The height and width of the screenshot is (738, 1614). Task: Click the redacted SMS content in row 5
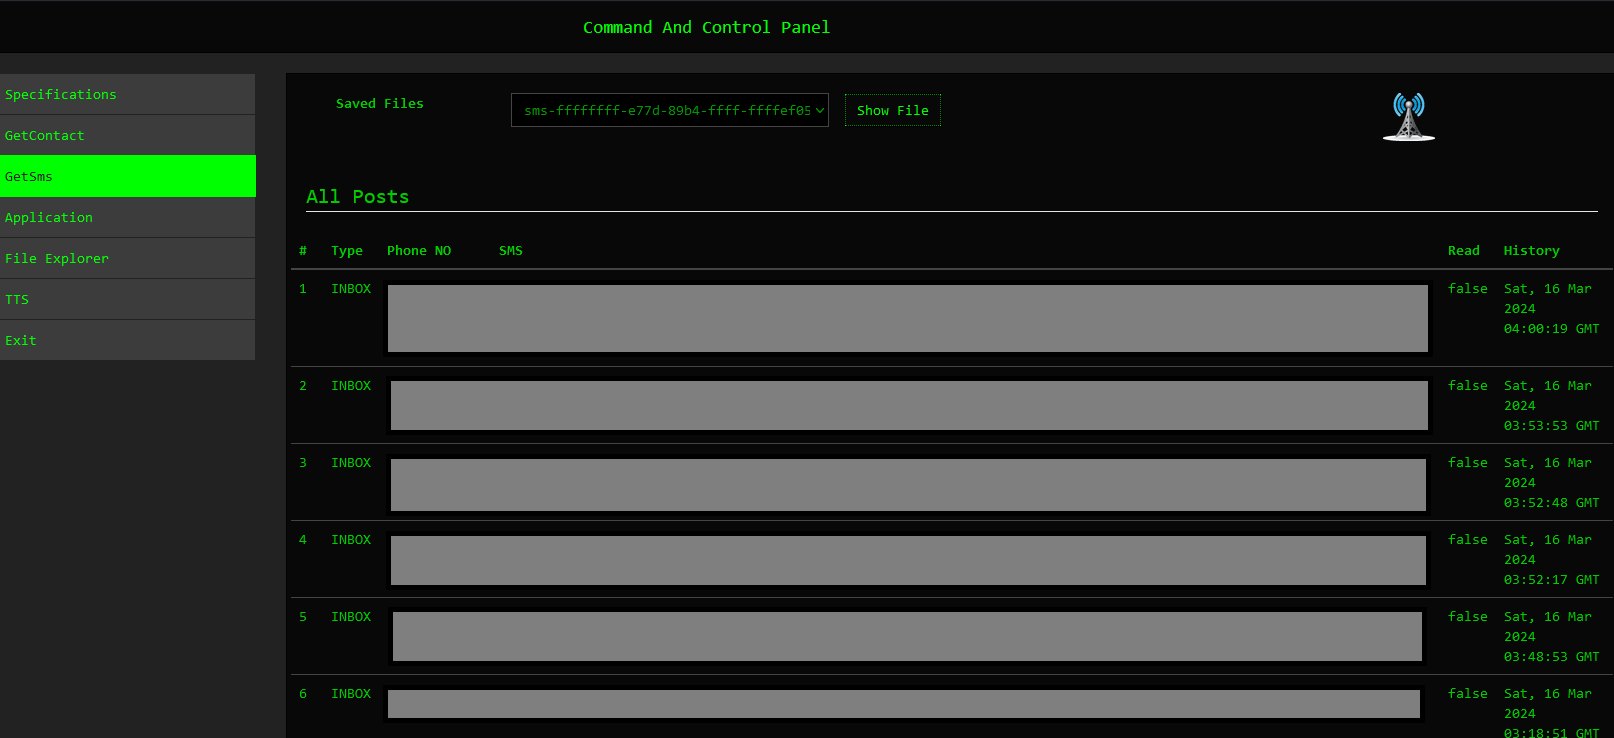click(x=907, y=636)
